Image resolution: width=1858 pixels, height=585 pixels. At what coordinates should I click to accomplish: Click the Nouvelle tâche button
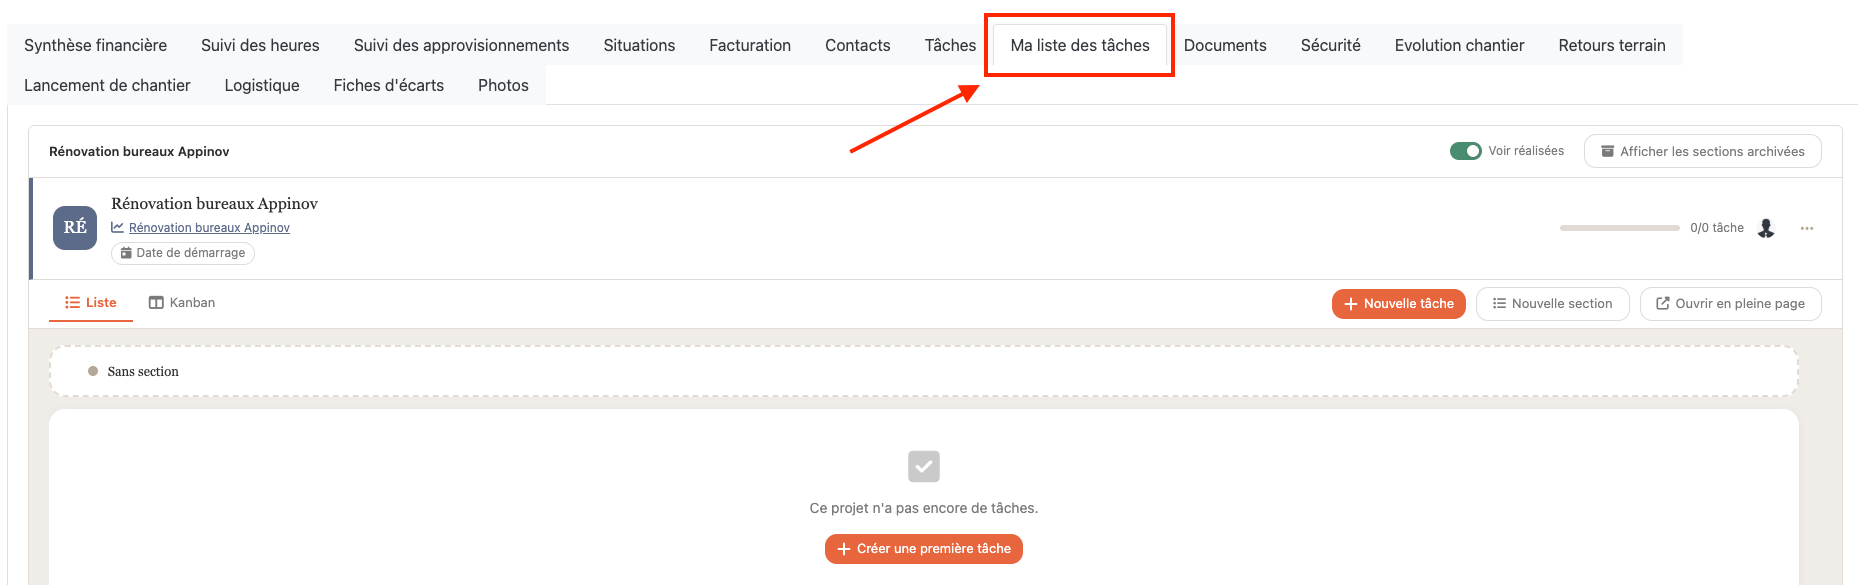point(1399,304)
